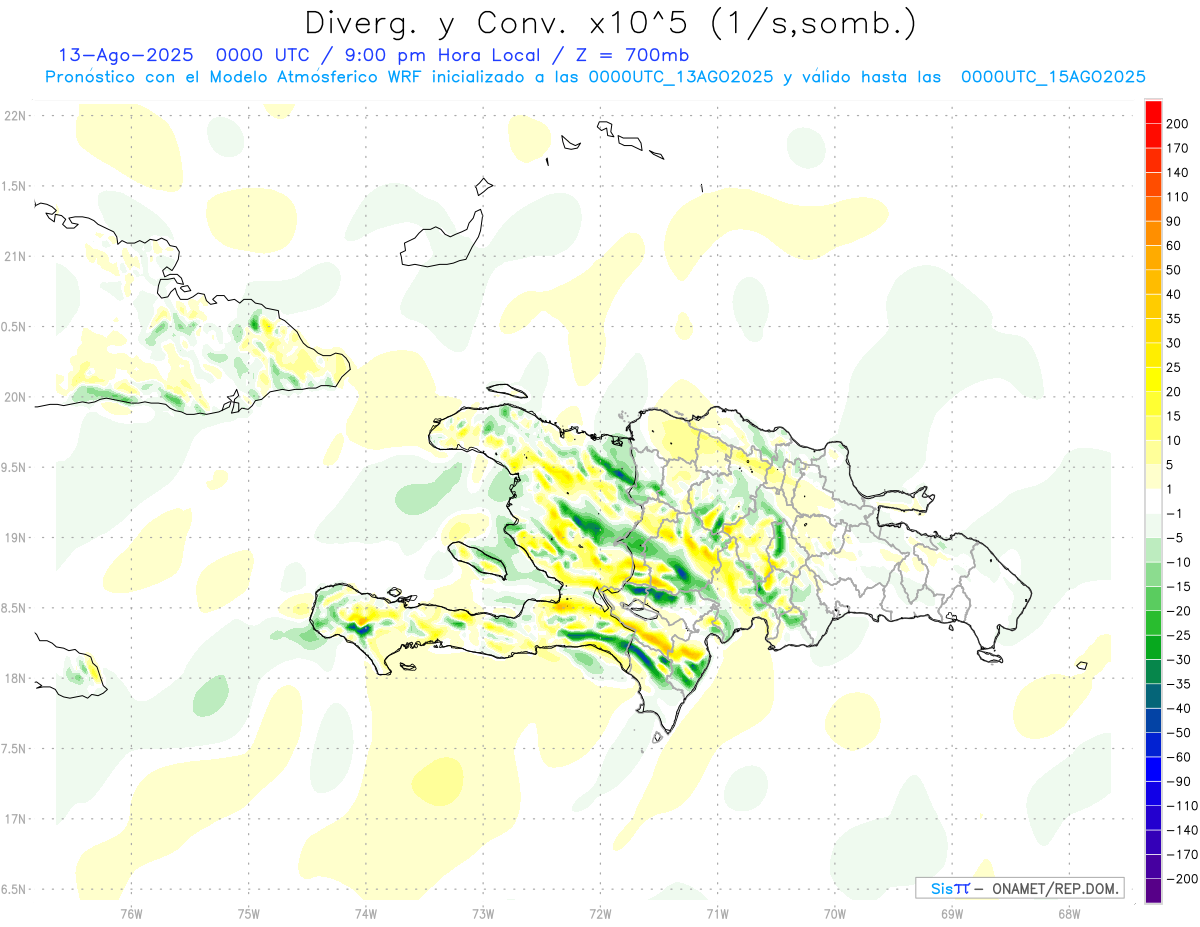
Task: Select the positive 5 colorbar value
Action: point(1172,465)
